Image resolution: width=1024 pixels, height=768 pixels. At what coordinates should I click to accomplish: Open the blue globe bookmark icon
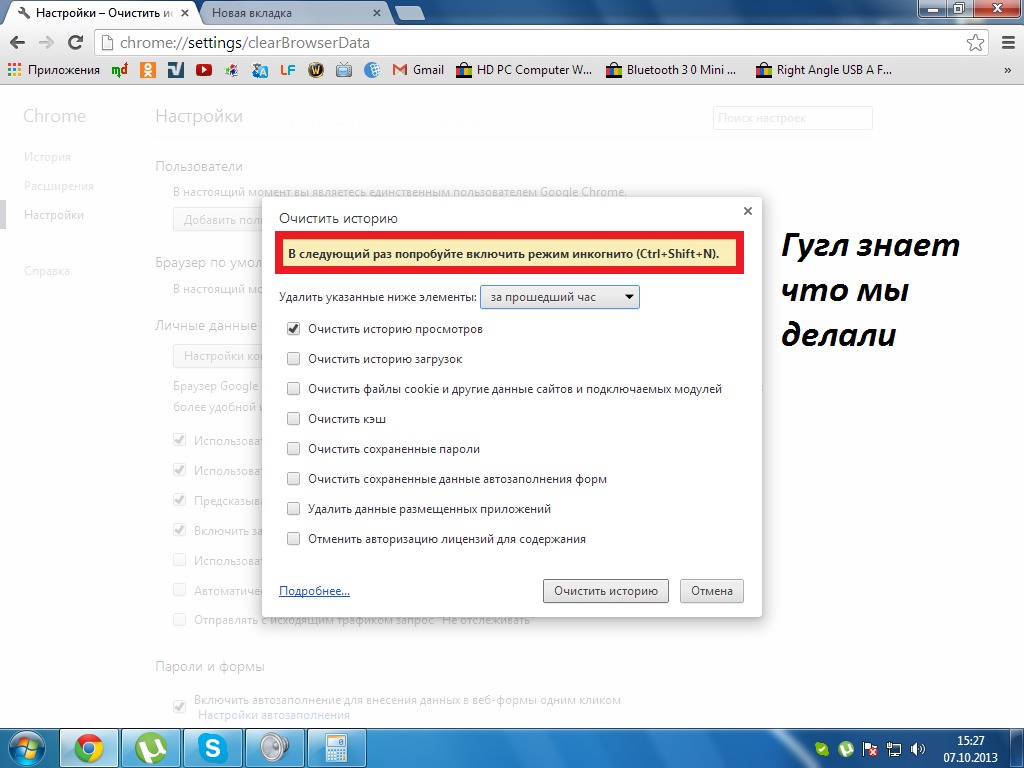pos(372,70)
